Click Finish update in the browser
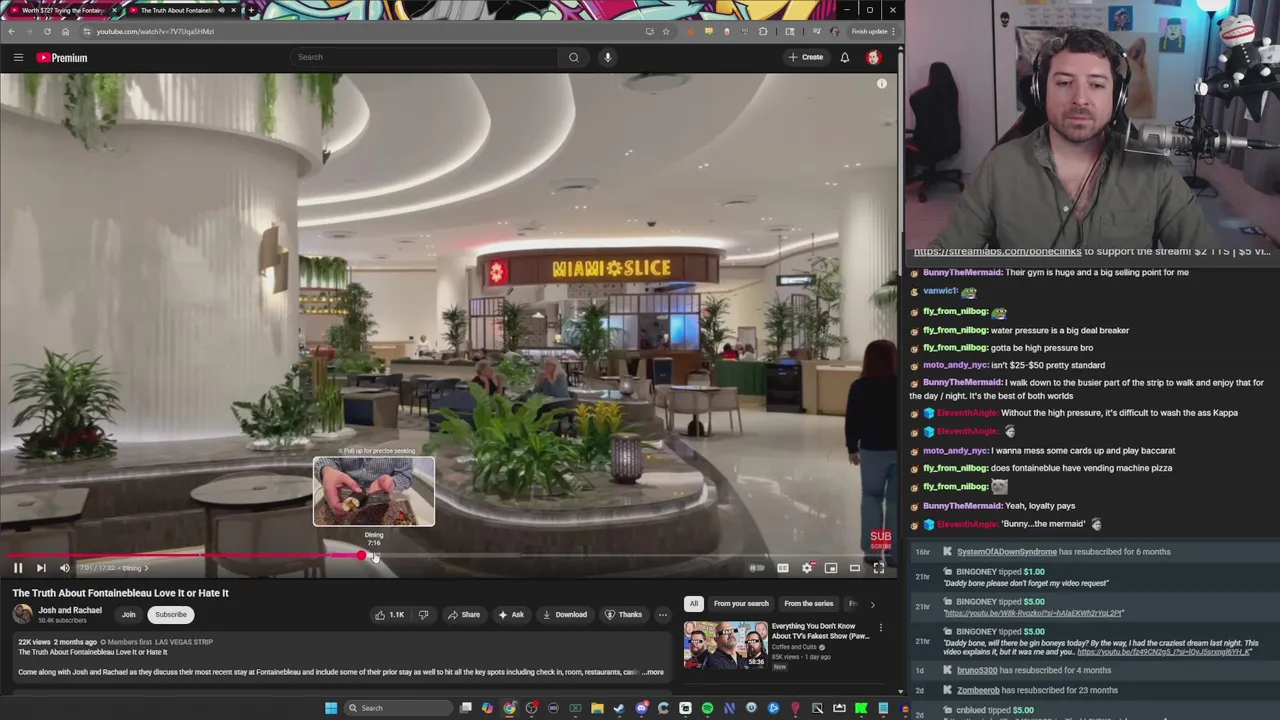Image resolution: width=1280 pixels, height=720 pixels. tap(872, 31)
